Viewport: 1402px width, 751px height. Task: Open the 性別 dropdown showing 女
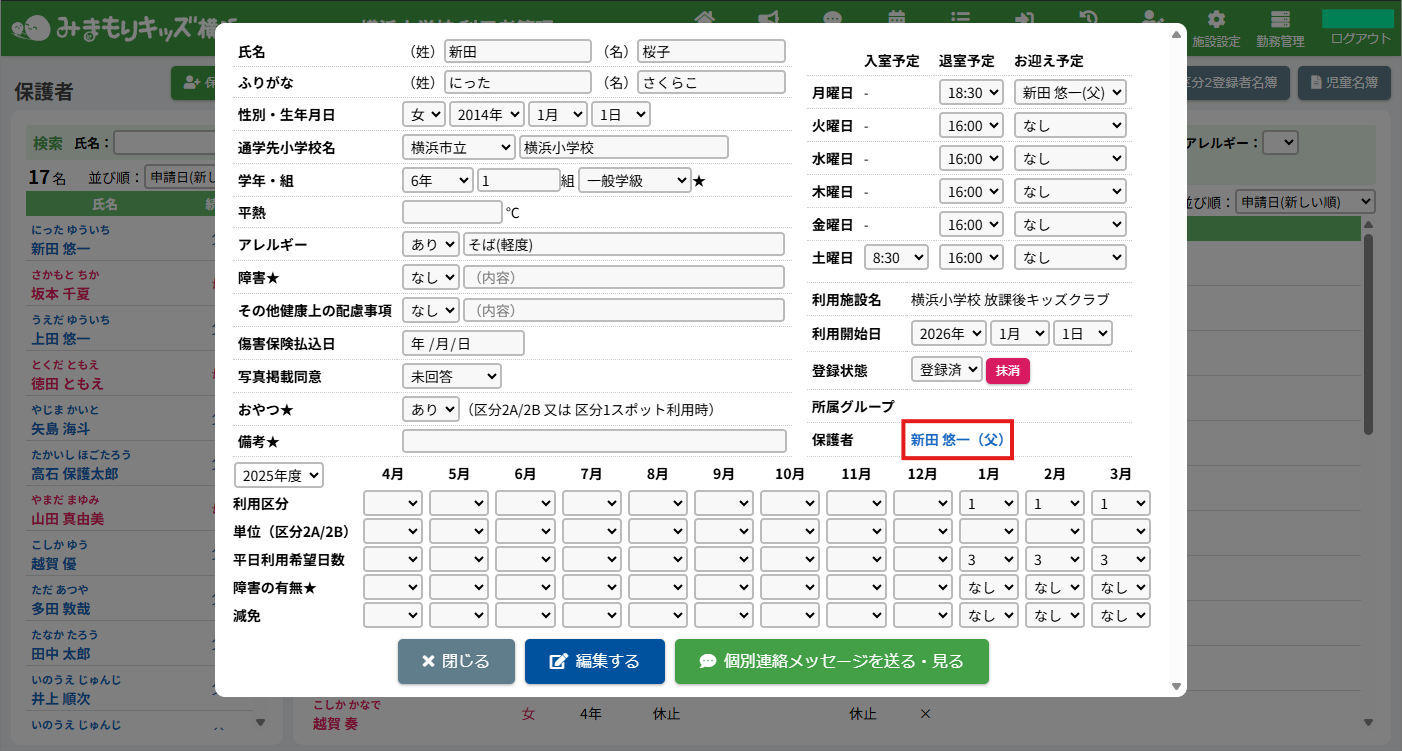pos(423,115)
